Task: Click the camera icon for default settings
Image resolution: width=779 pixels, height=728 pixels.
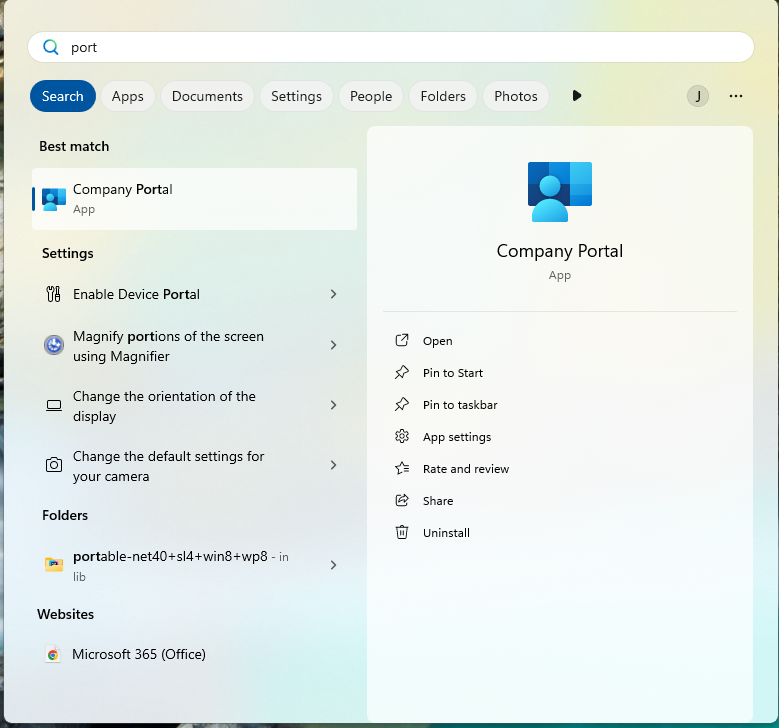Action: (54, 465)
